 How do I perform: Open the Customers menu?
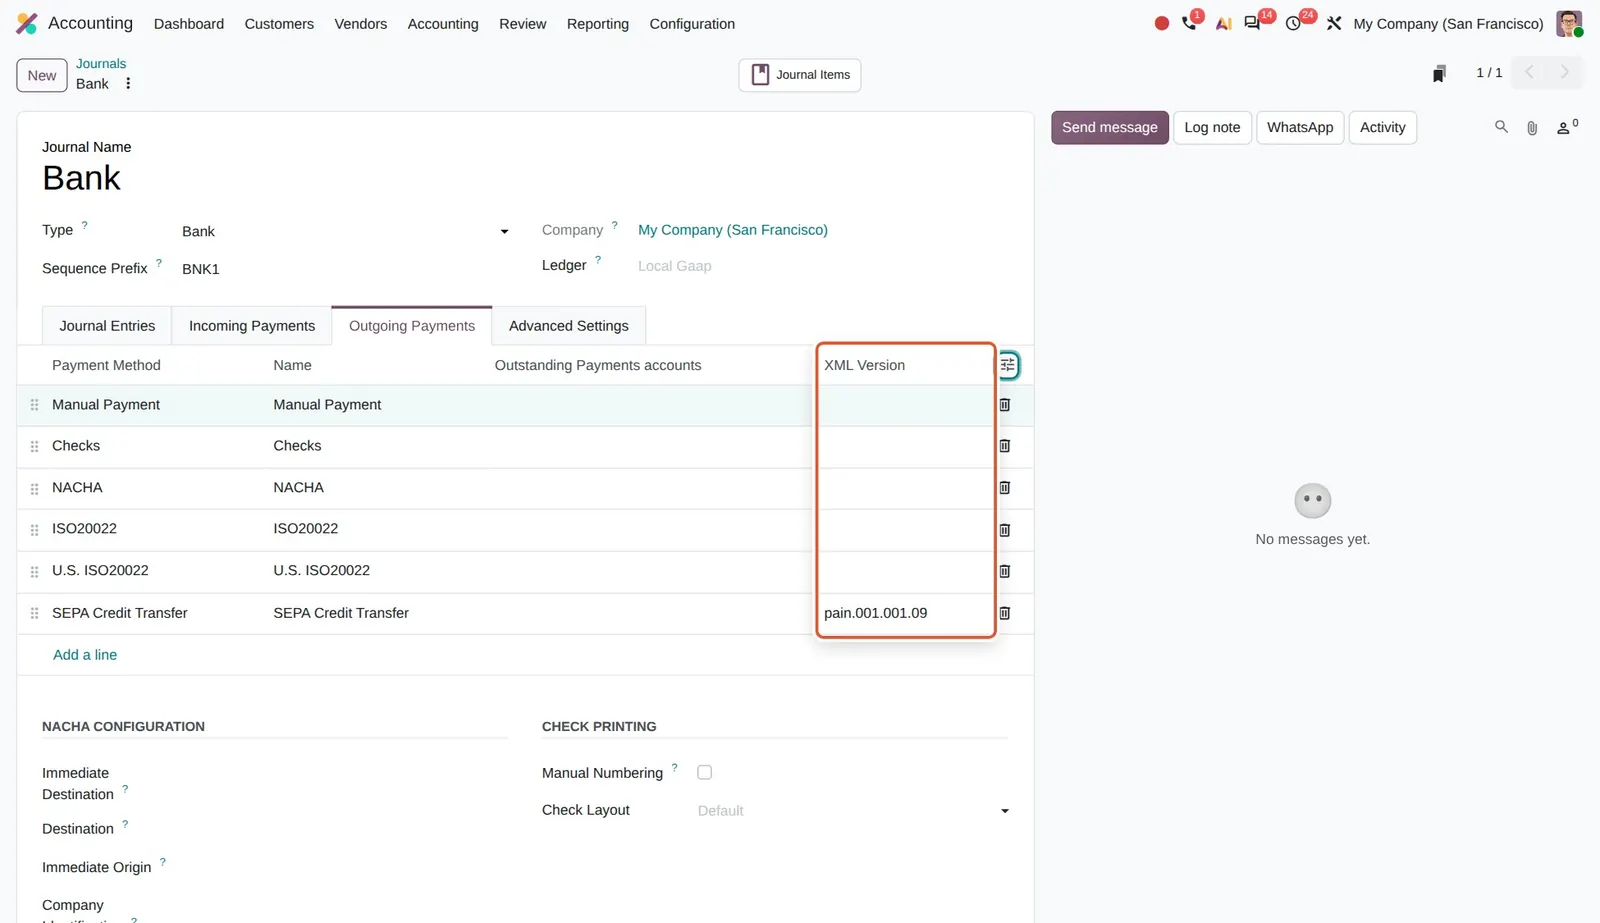point(279,23)
